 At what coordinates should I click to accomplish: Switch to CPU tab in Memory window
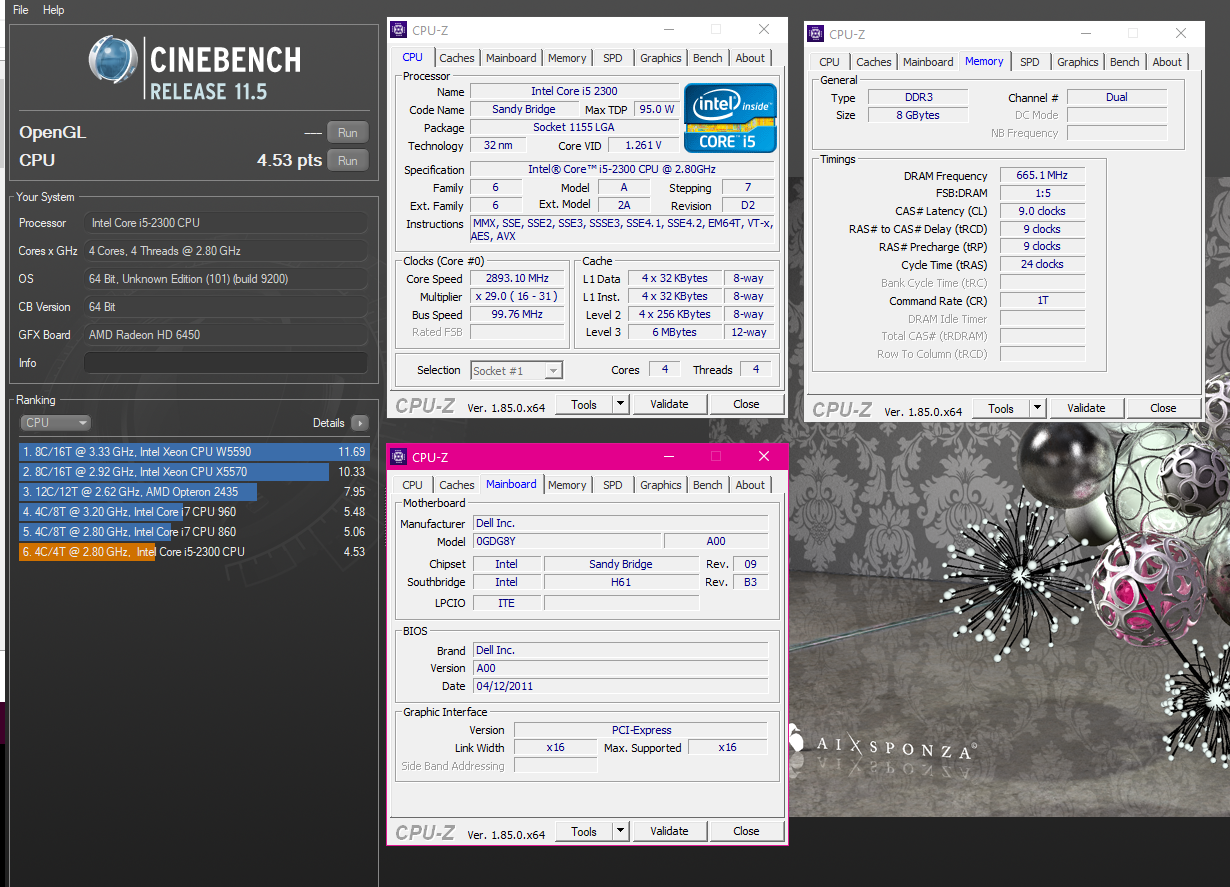[829, 62]
